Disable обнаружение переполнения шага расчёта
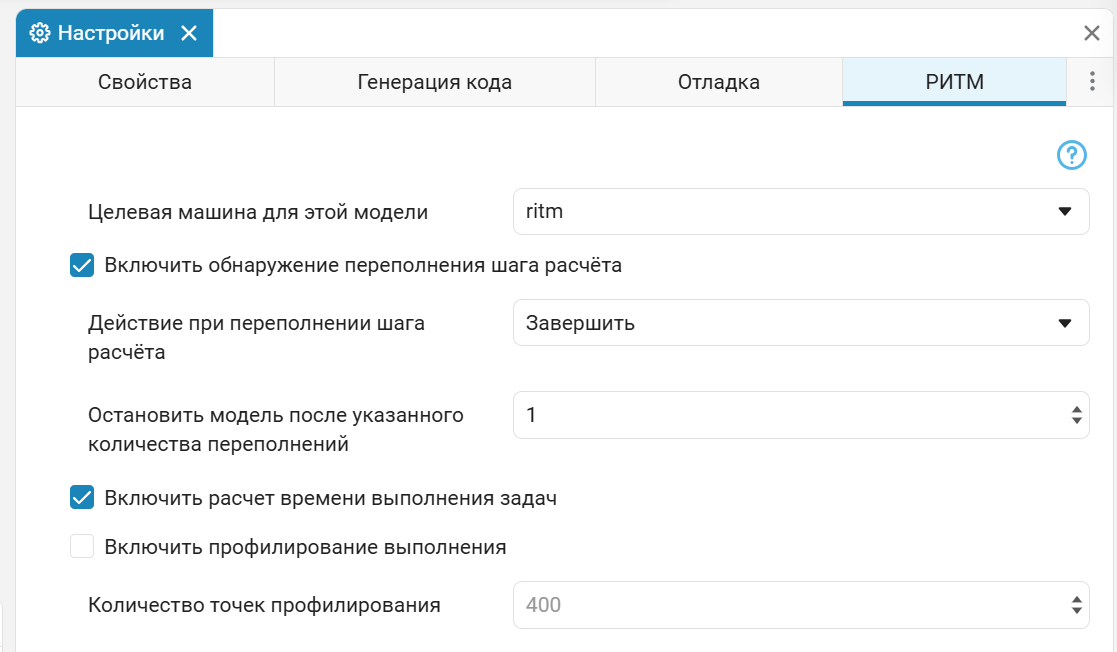This screenshot has width=1117, height=652. click(x=81, y=265)
